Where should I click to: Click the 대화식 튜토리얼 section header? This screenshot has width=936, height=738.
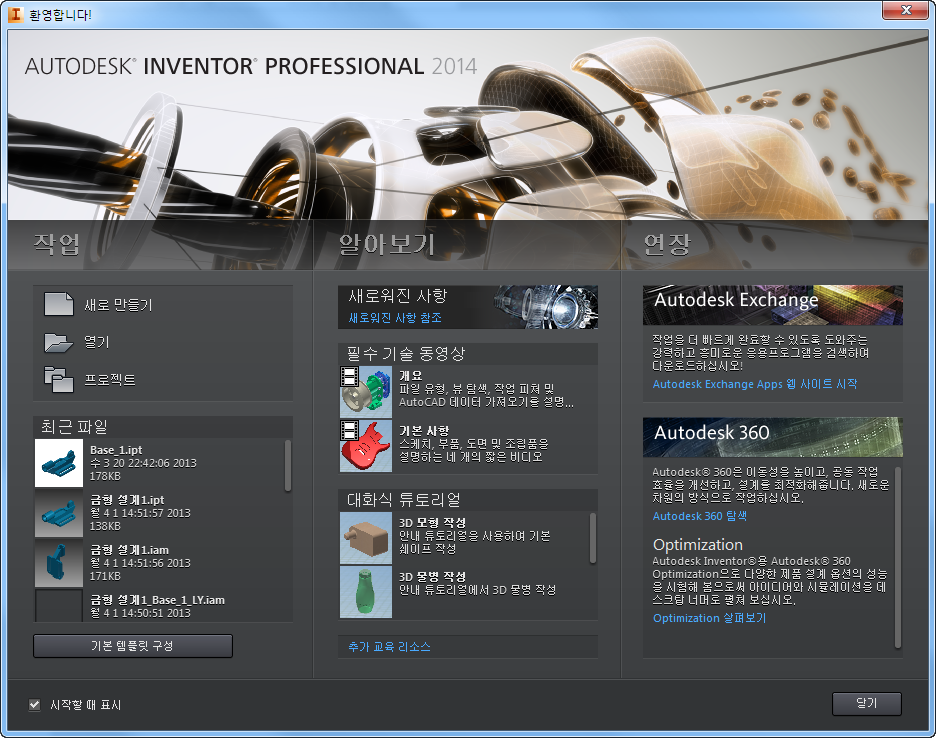pos(468,500)
